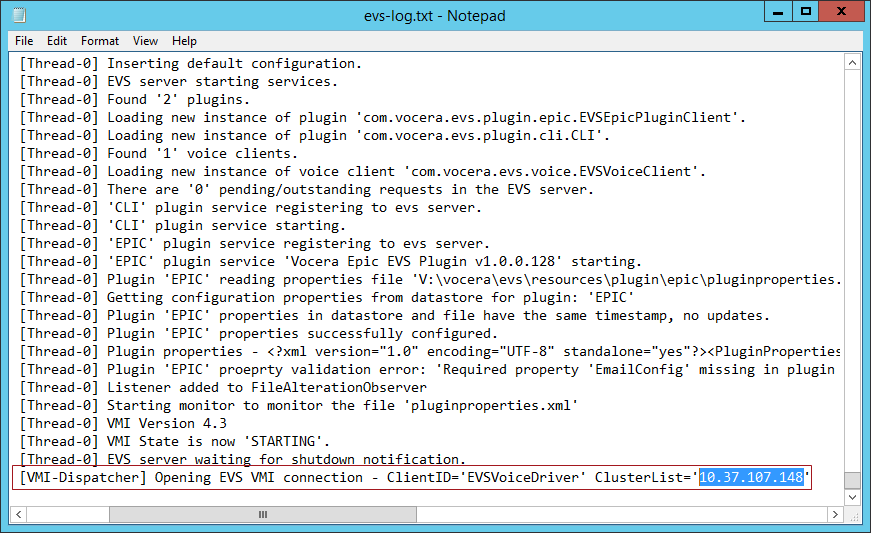Image resolution: width=871 pixels, height=533 pixels.
Task: Click the vertical scrollbar down arrow
Action: click(x=851, y=497)
